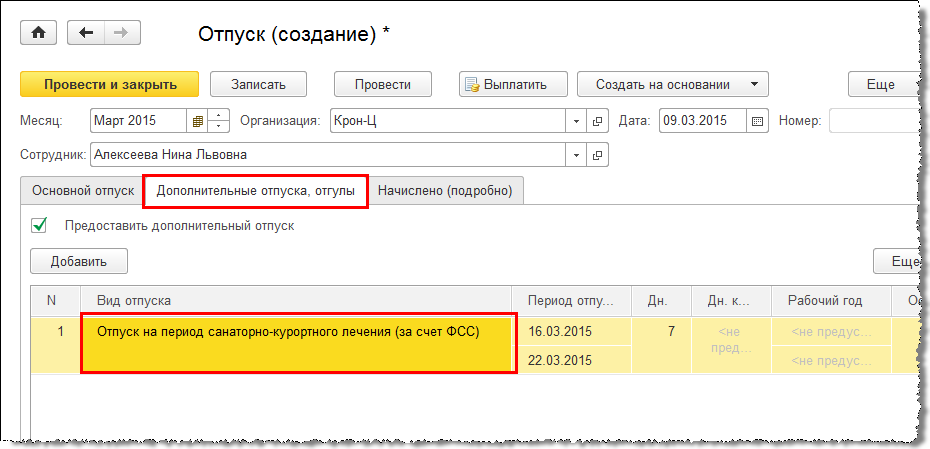
Task: Click the Вид отпуска column header
Action: tap(296, 301)
